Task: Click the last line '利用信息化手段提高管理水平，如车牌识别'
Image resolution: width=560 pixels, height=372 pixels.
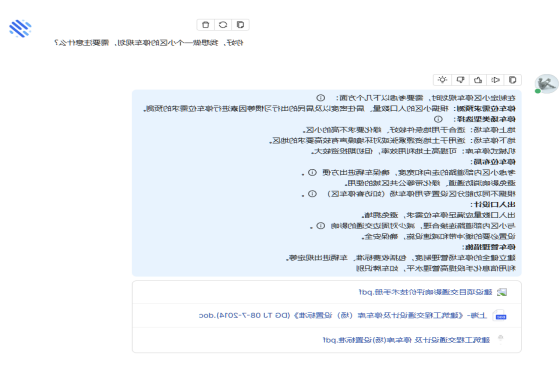Action: pos(436,268)
